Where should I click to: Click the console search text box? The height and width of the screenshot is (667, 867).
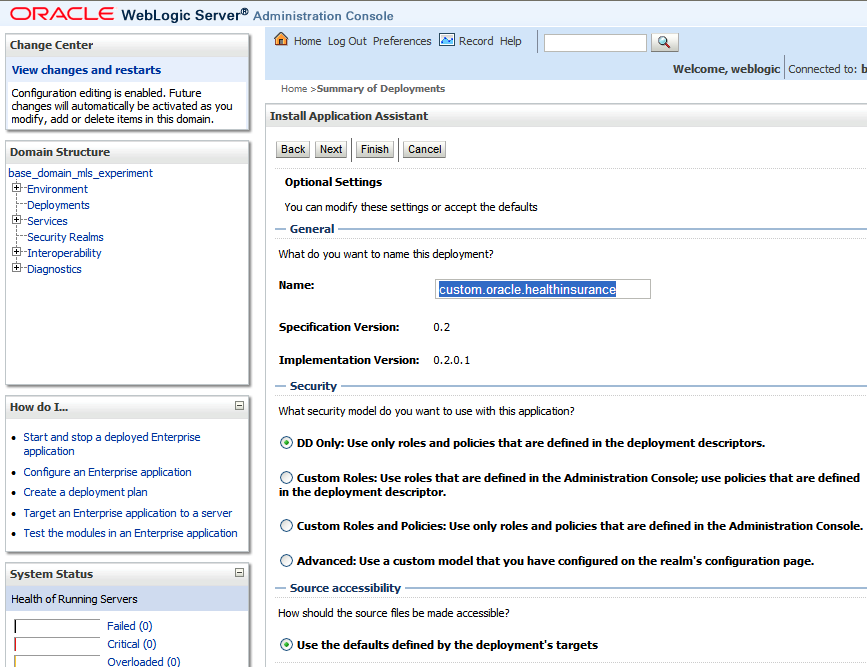(595, 43)
